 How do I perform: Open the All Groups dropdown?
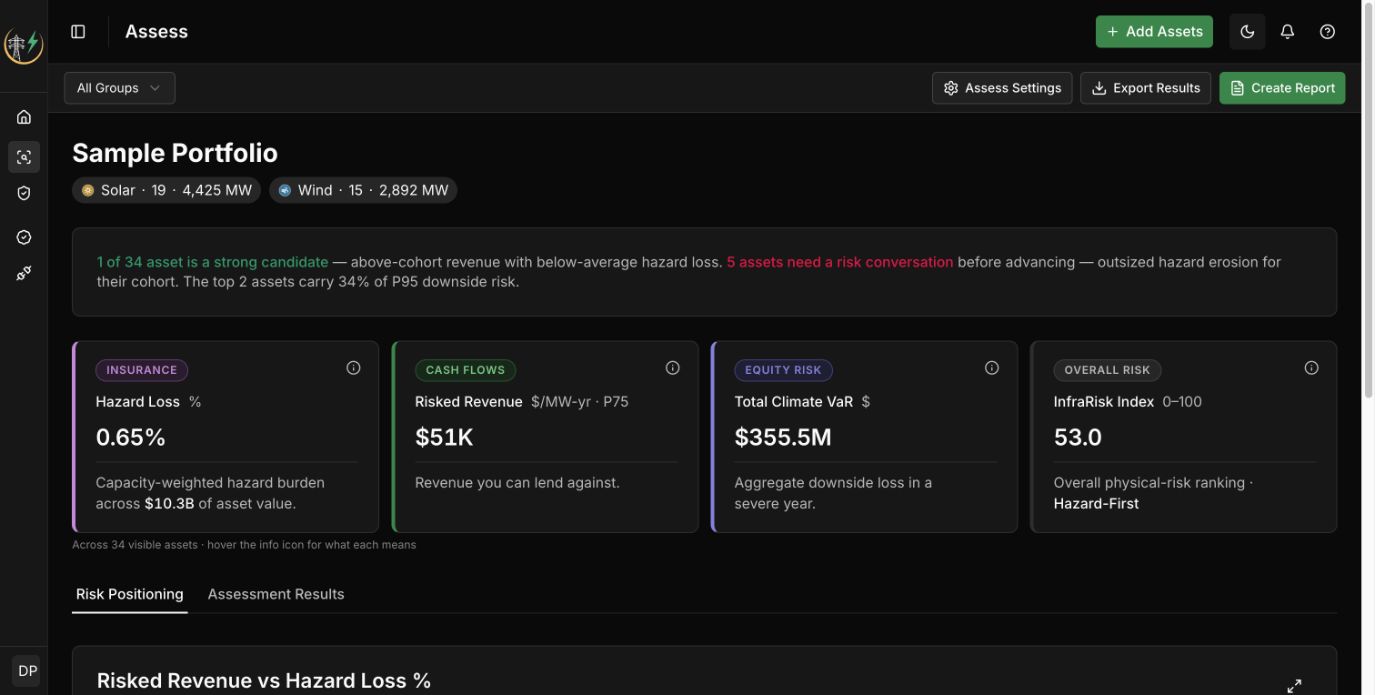pyautogui.click(x=119, y=88)
